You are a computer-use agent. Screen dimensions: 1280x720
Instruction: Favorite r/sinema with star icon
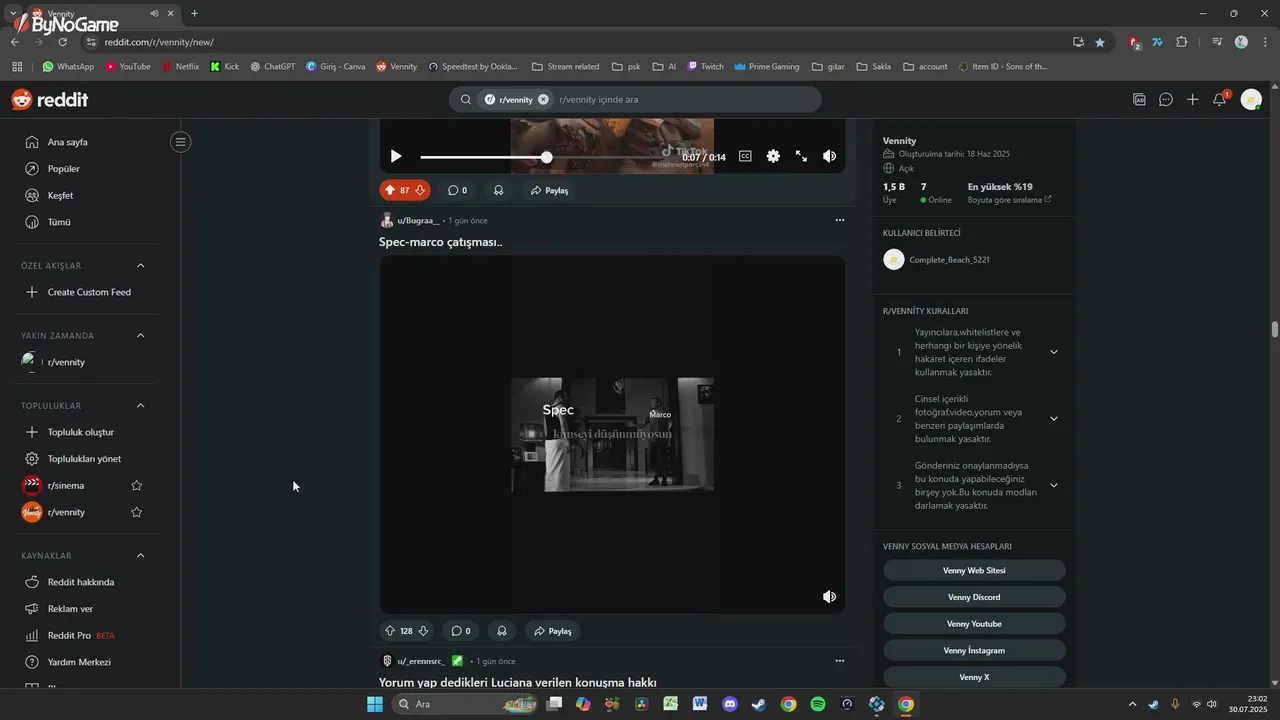137,486
